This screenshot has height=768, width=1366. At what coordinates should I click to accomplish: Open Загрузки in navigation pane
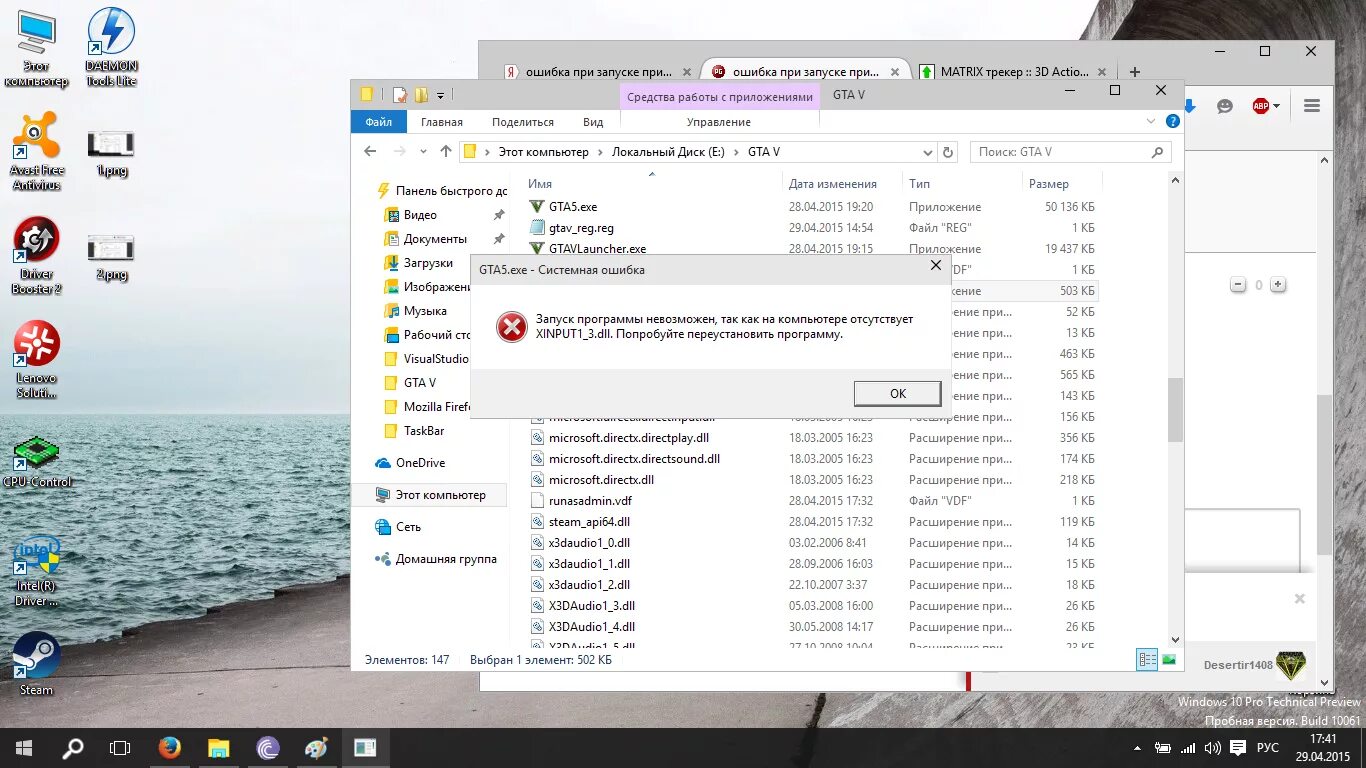[428, 263]
